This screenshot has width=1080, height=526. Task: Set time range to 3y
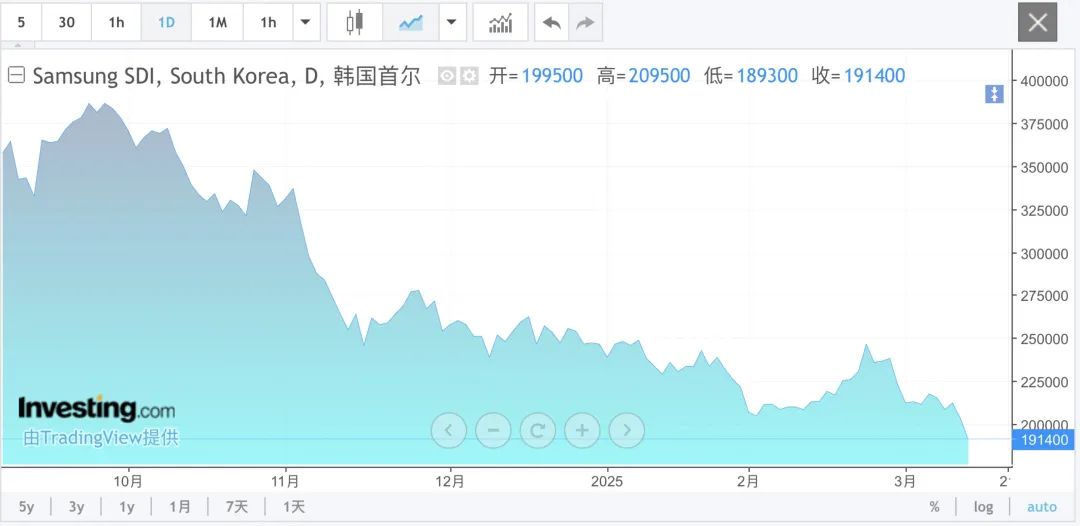coord(76,507)
